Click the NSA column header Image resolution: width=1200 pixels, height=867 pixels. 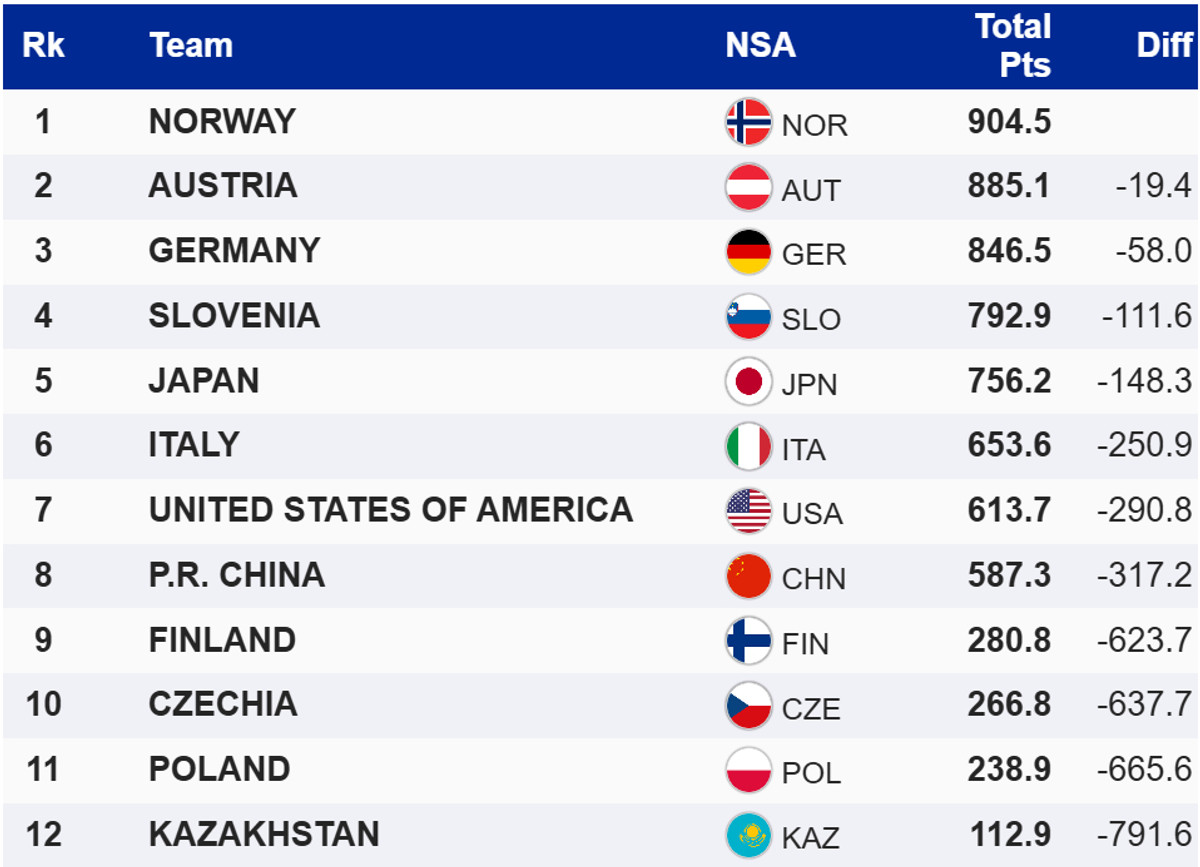point(760,46)
